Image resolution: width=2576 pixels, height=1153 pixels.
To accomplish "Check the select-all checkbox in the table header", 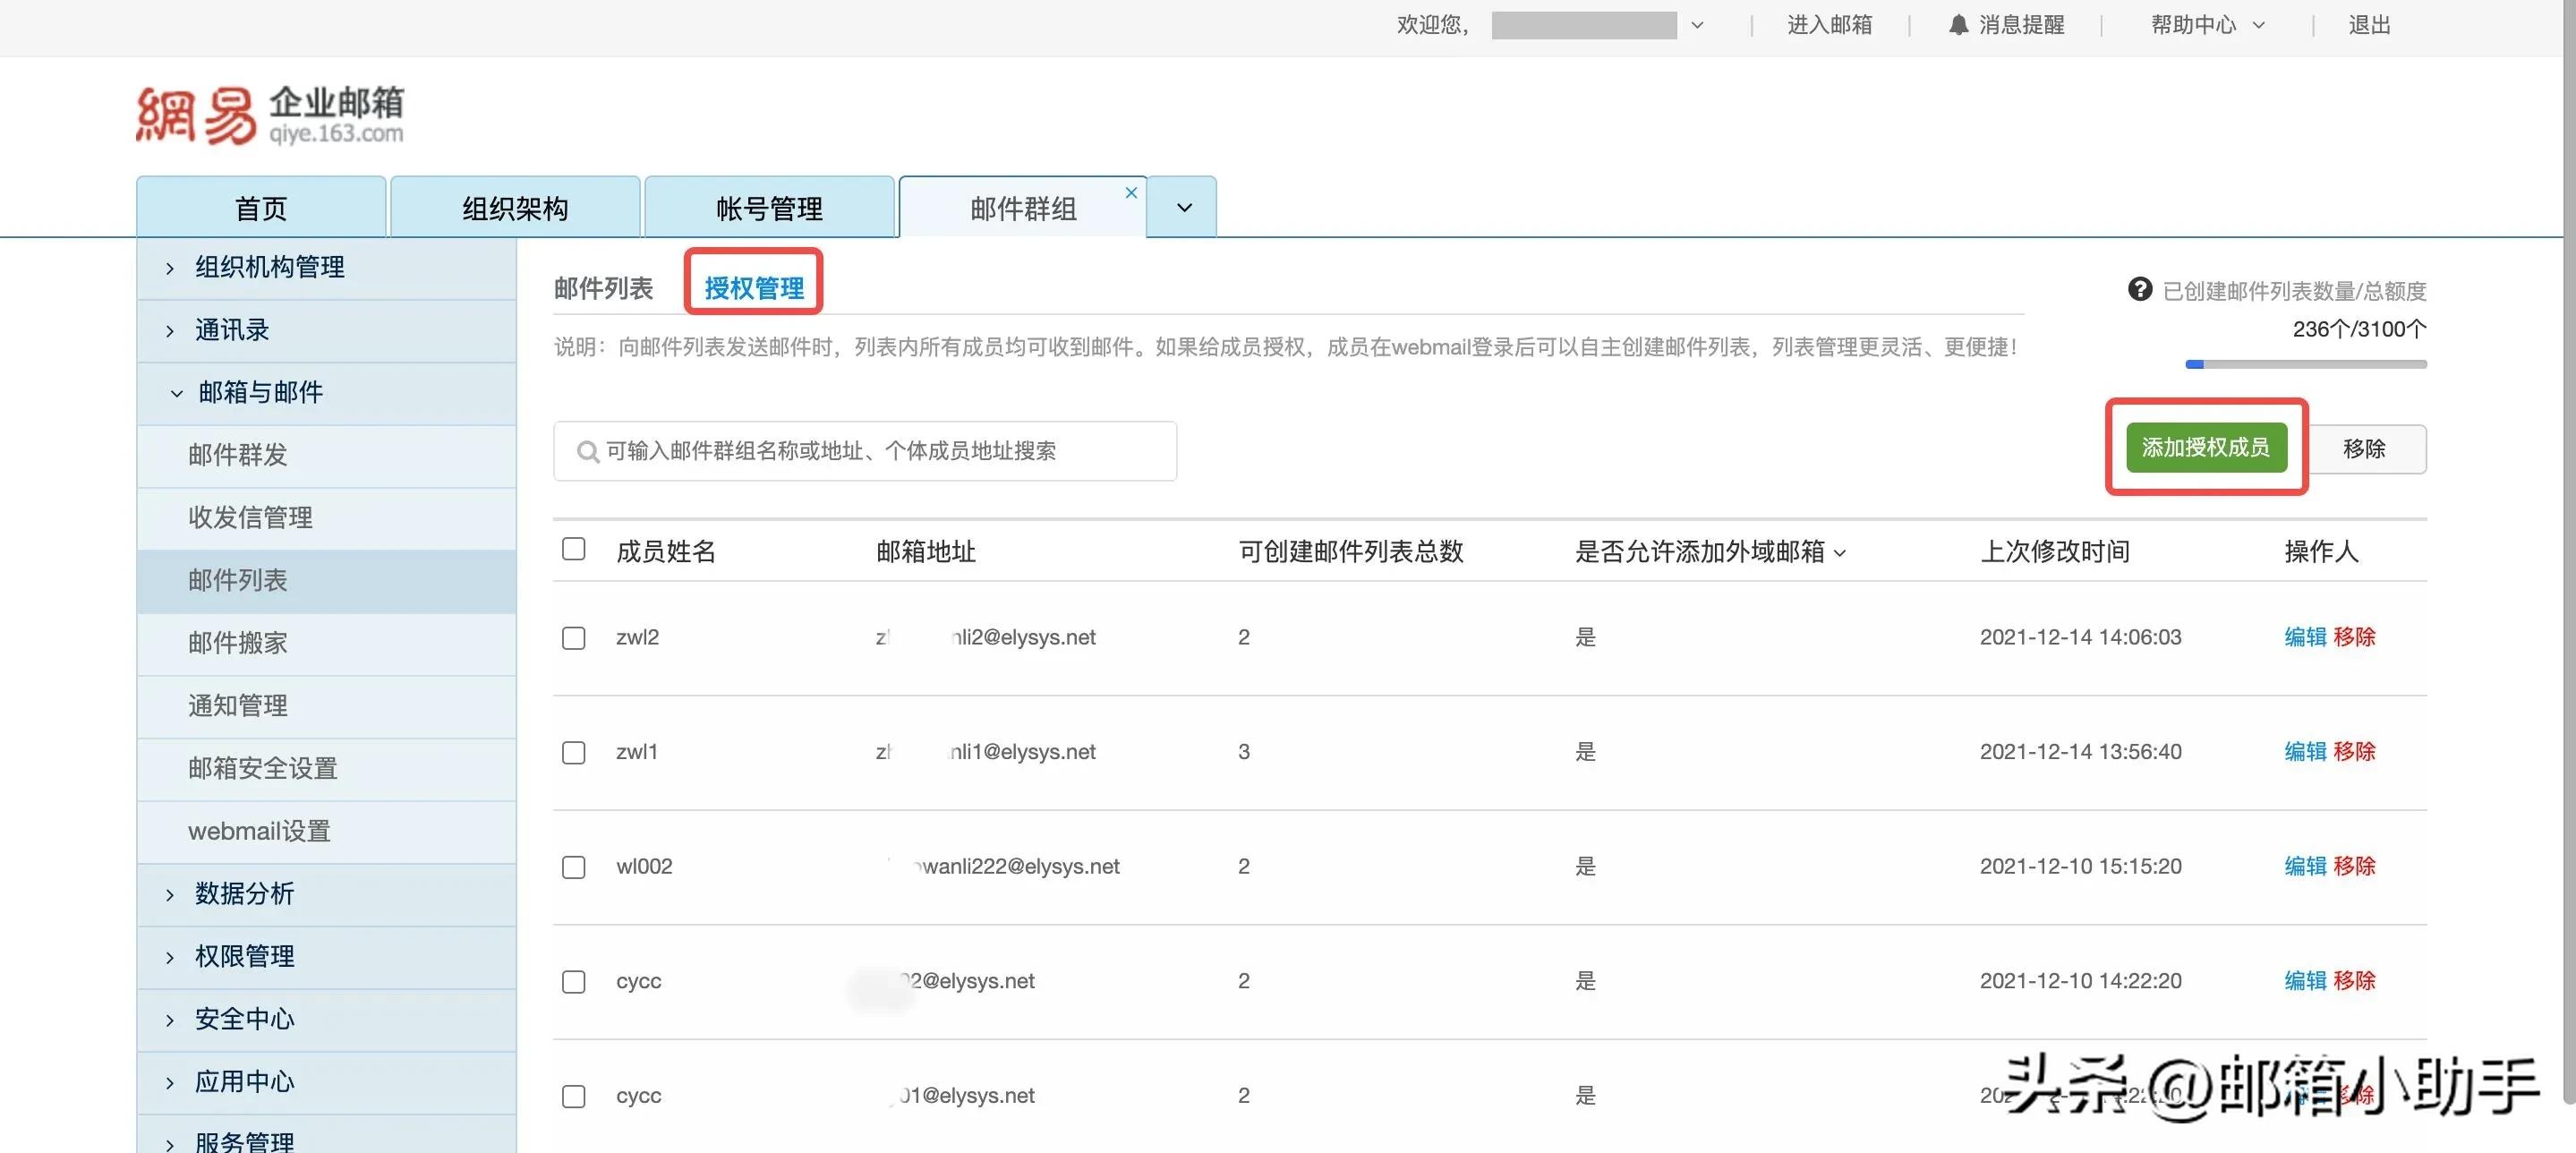I will coord(573,549).
